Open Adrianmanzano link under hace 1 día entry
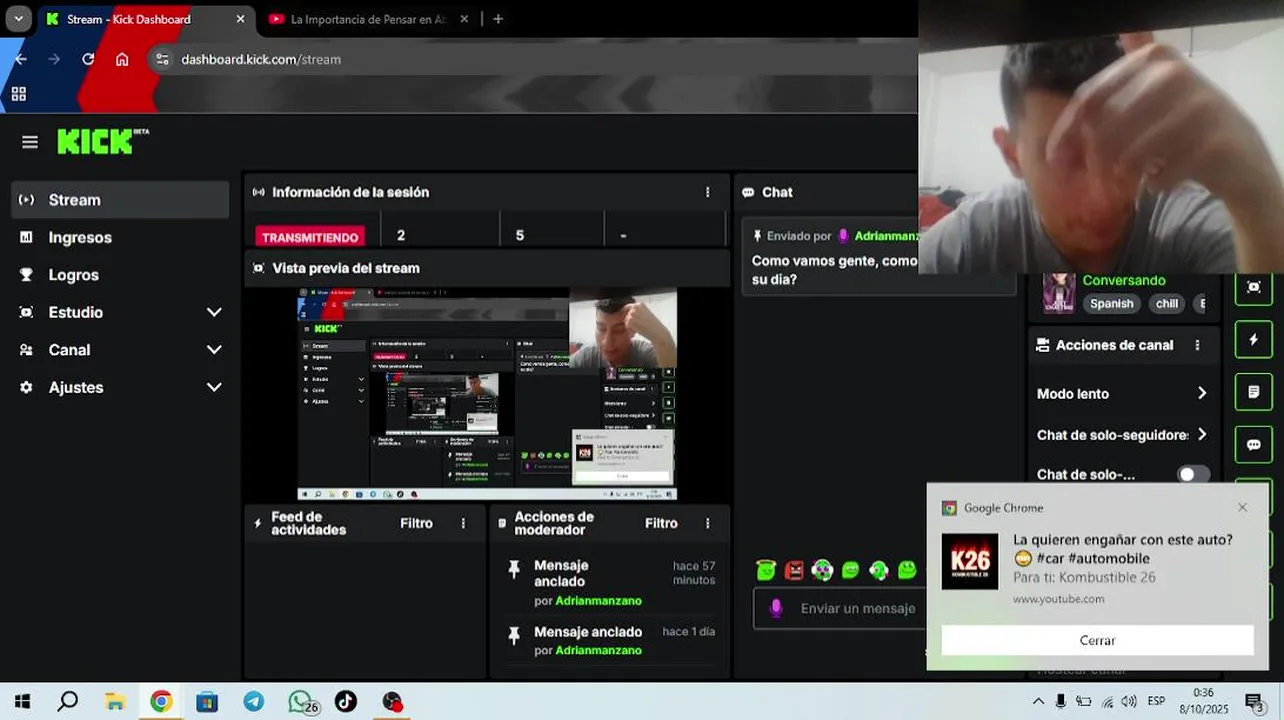This screenshot has width=1284, height=720. coord(598,650)
